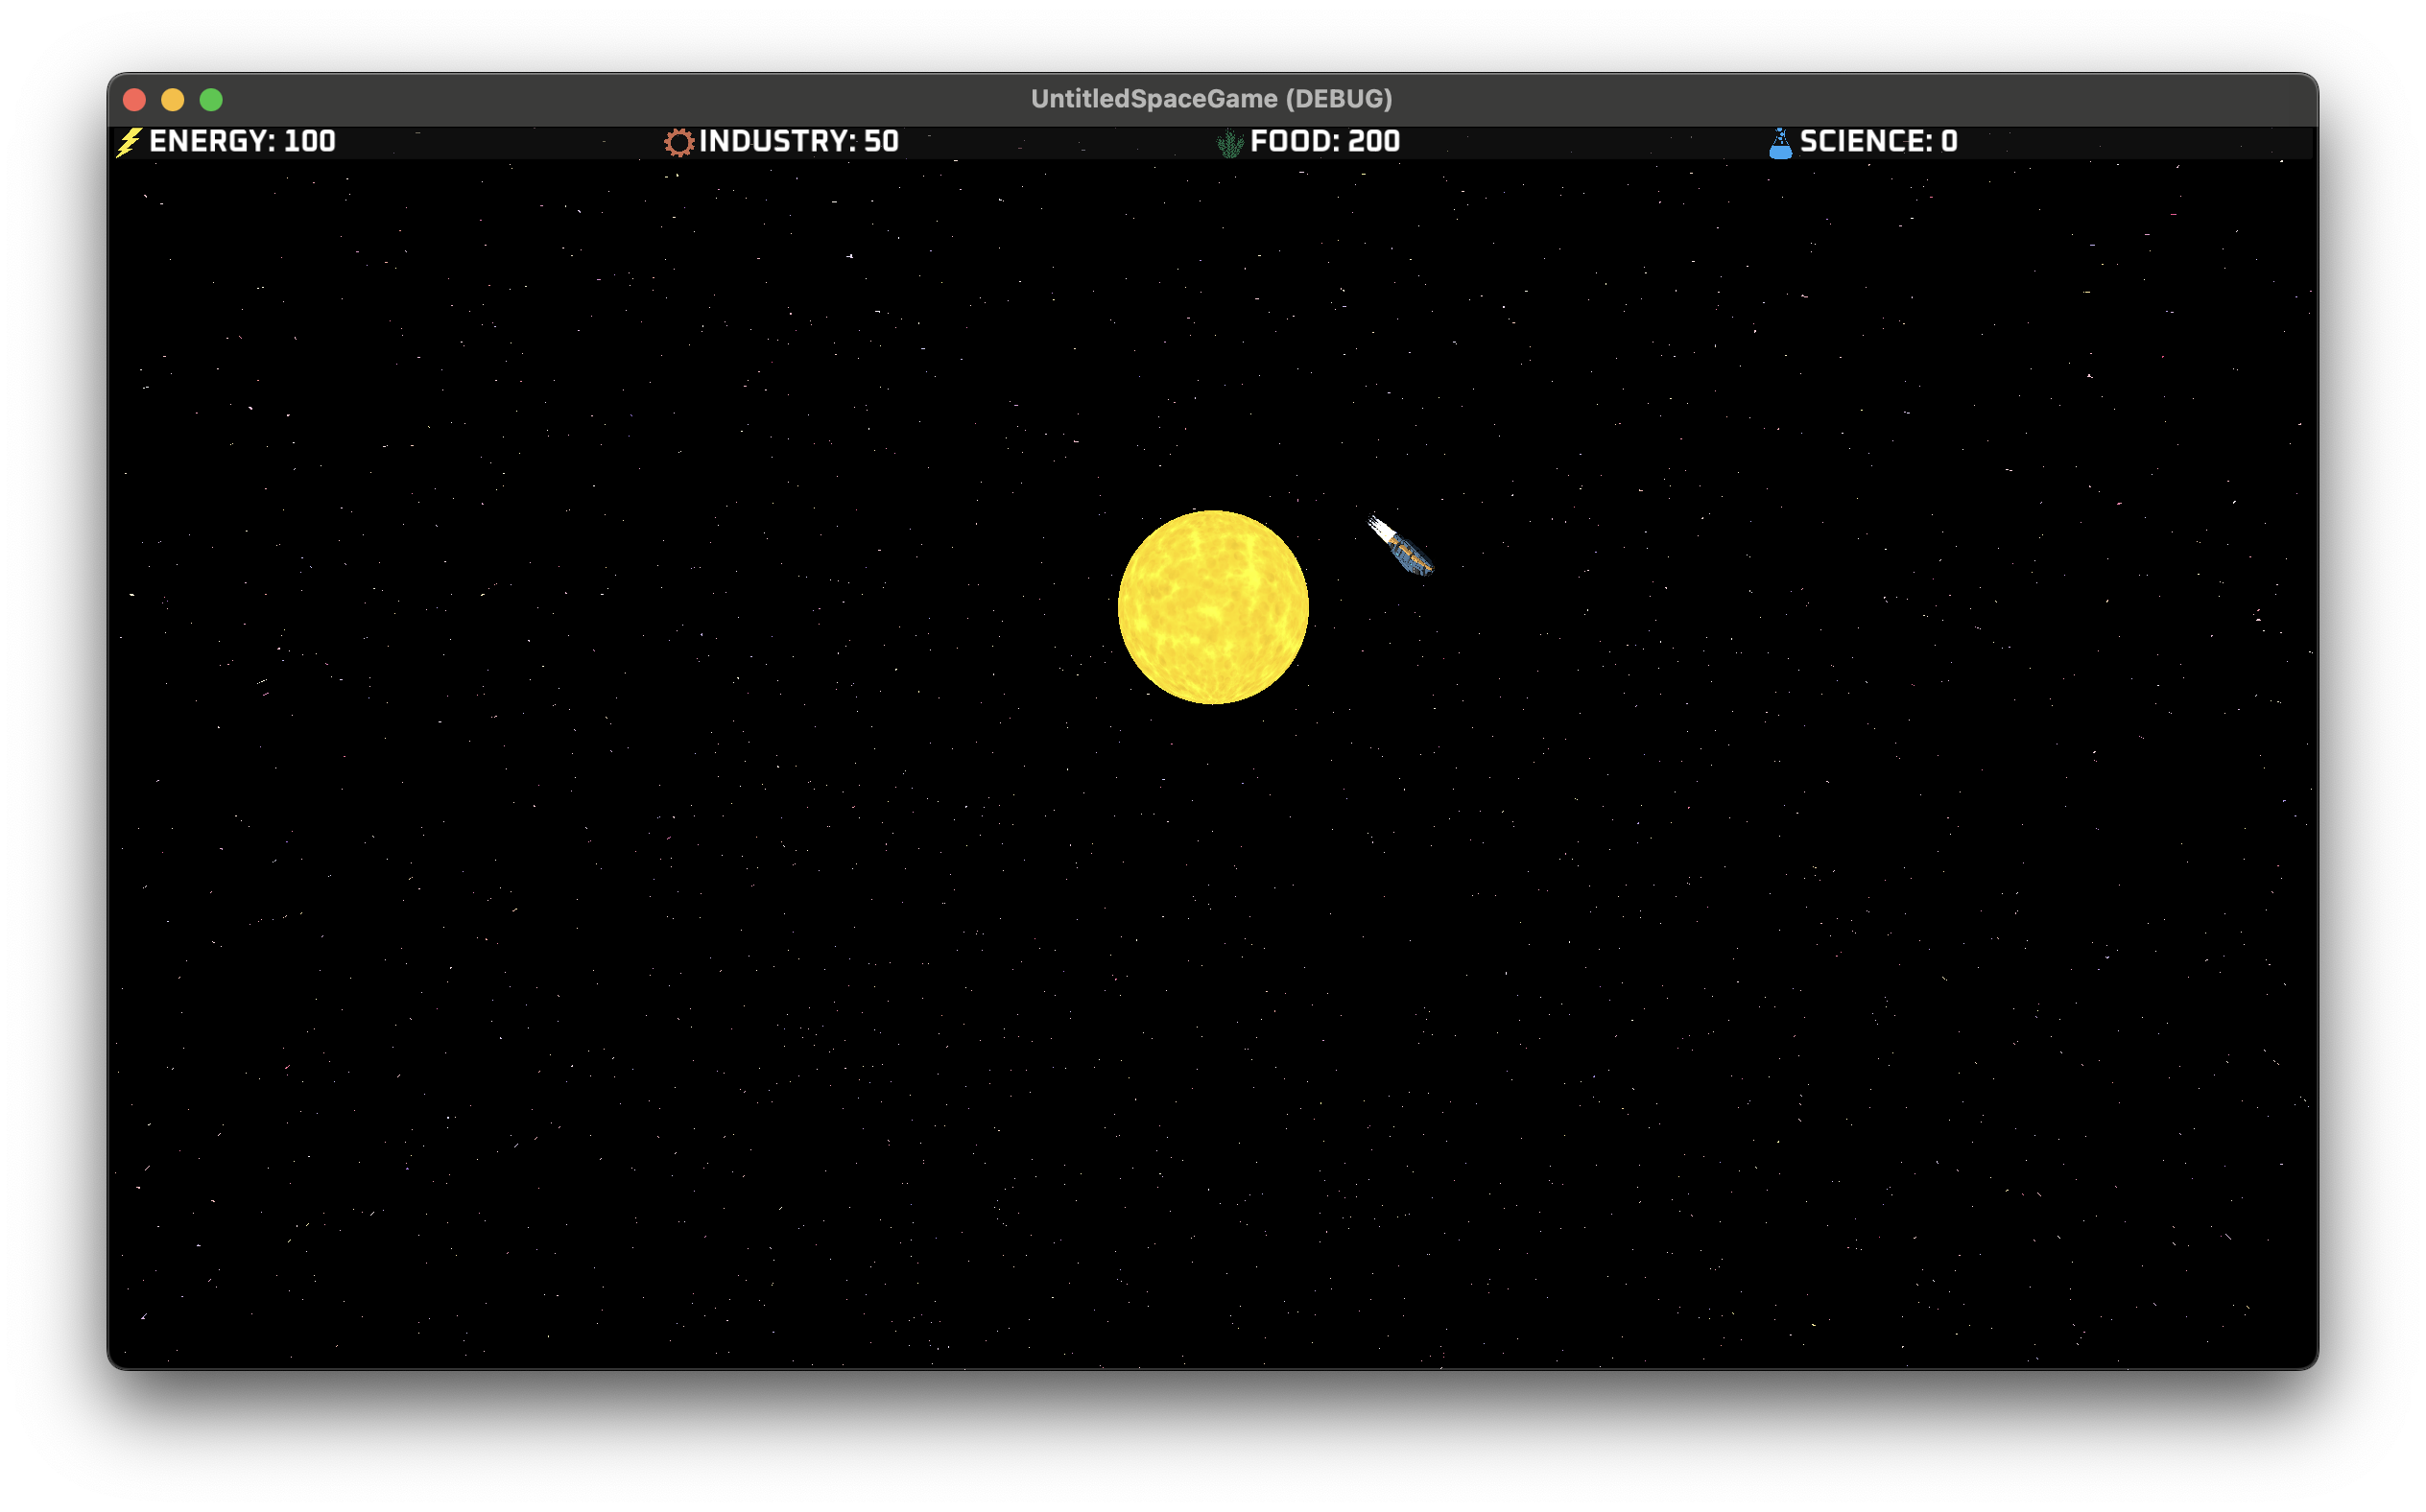
Task: Select the gear Industry icon
Action: (679, 141)
